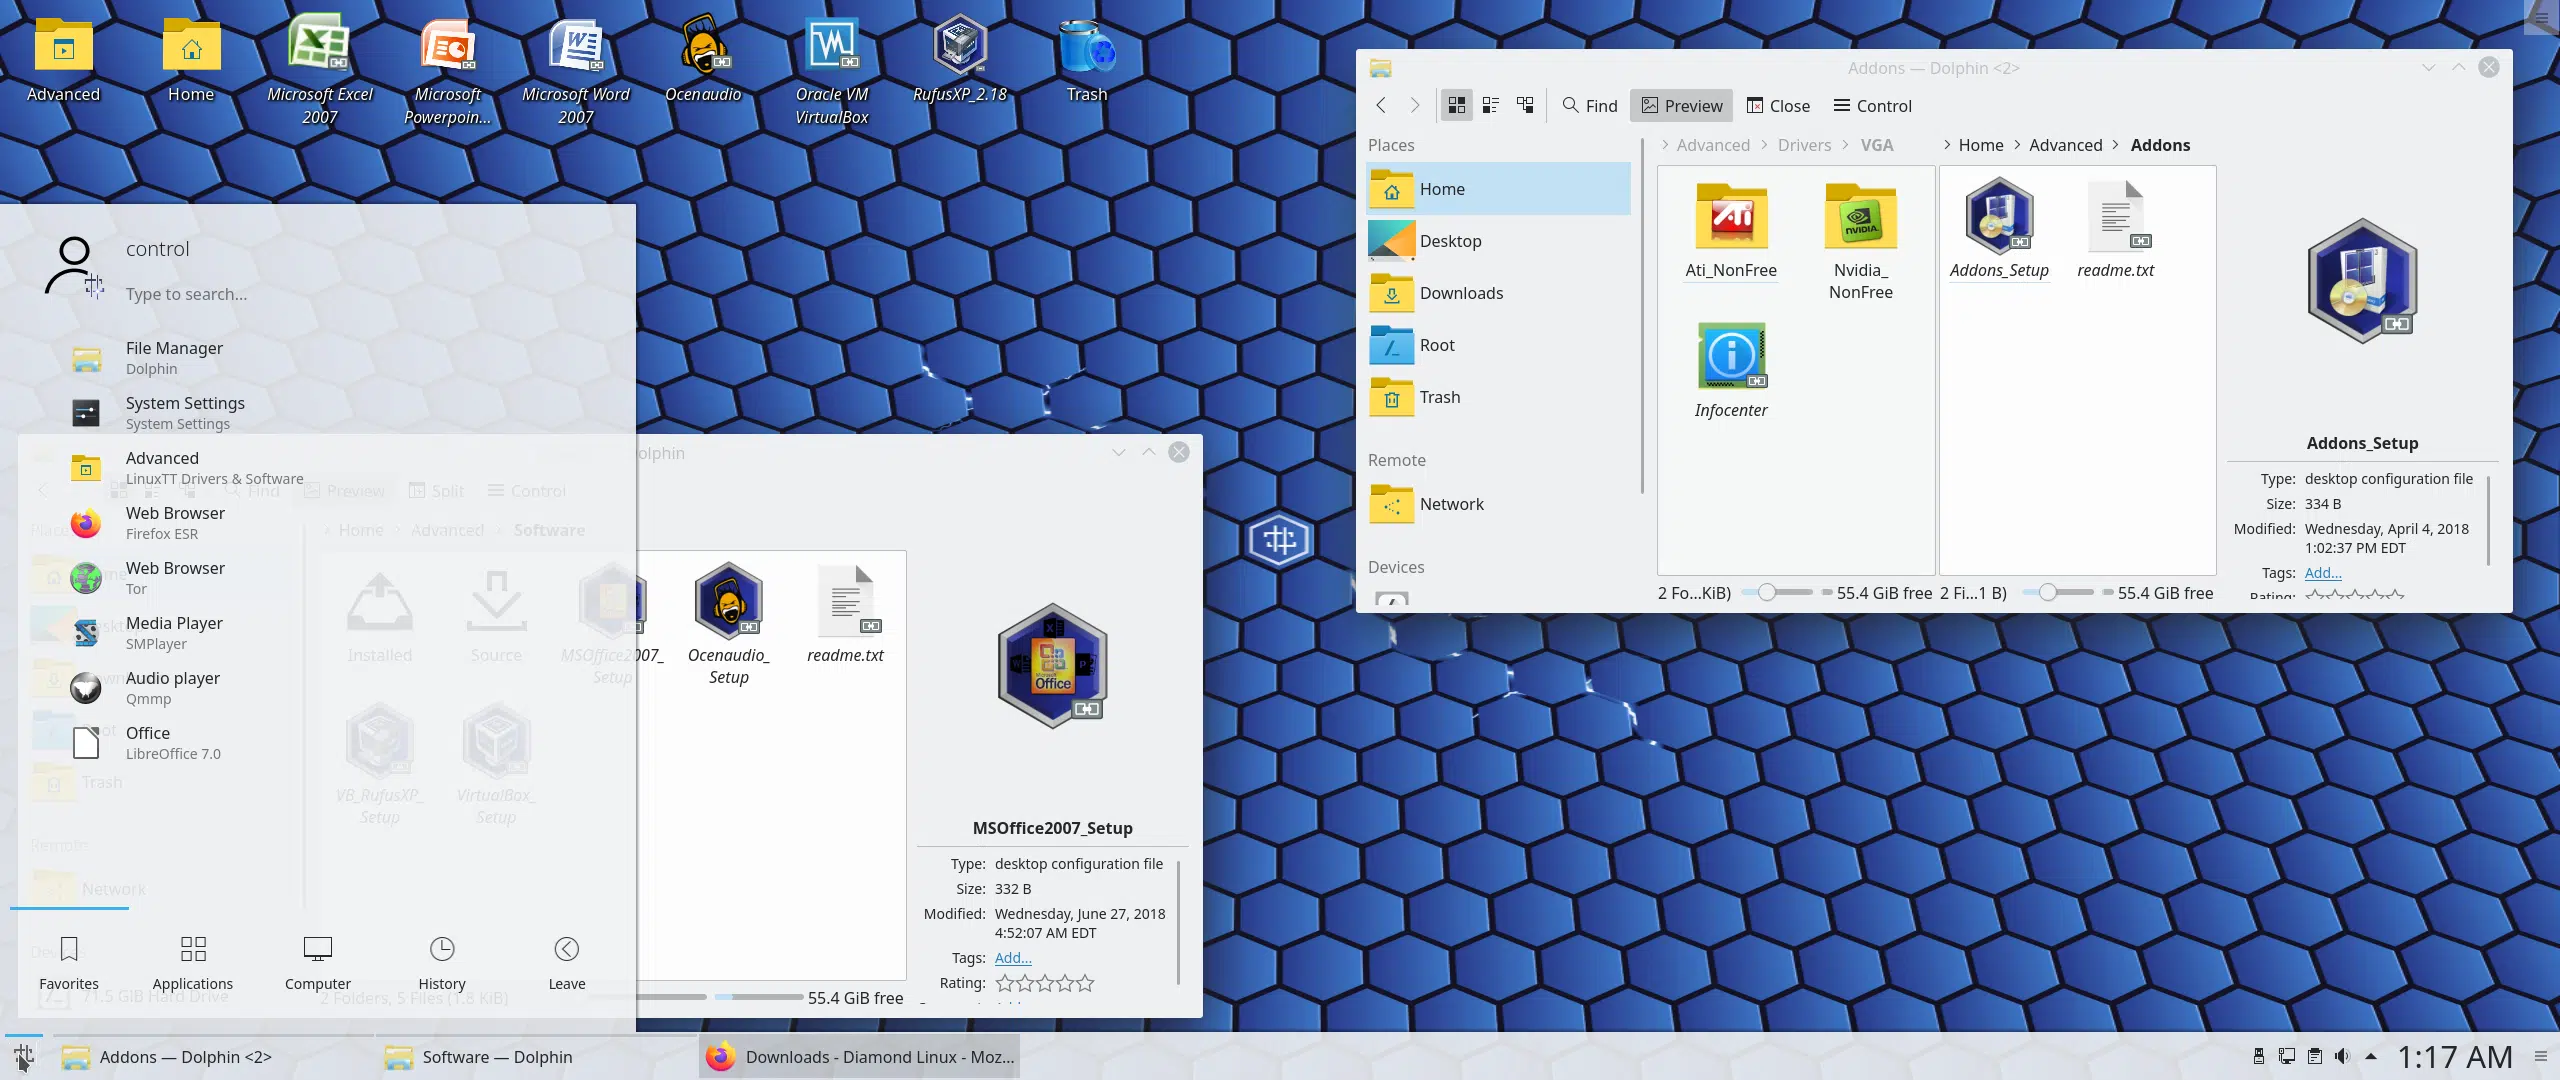This screenshot has height=1080, width=2560.
Task: Open Find in Dolphin toolbar
Action: [x=1590, y=105]
